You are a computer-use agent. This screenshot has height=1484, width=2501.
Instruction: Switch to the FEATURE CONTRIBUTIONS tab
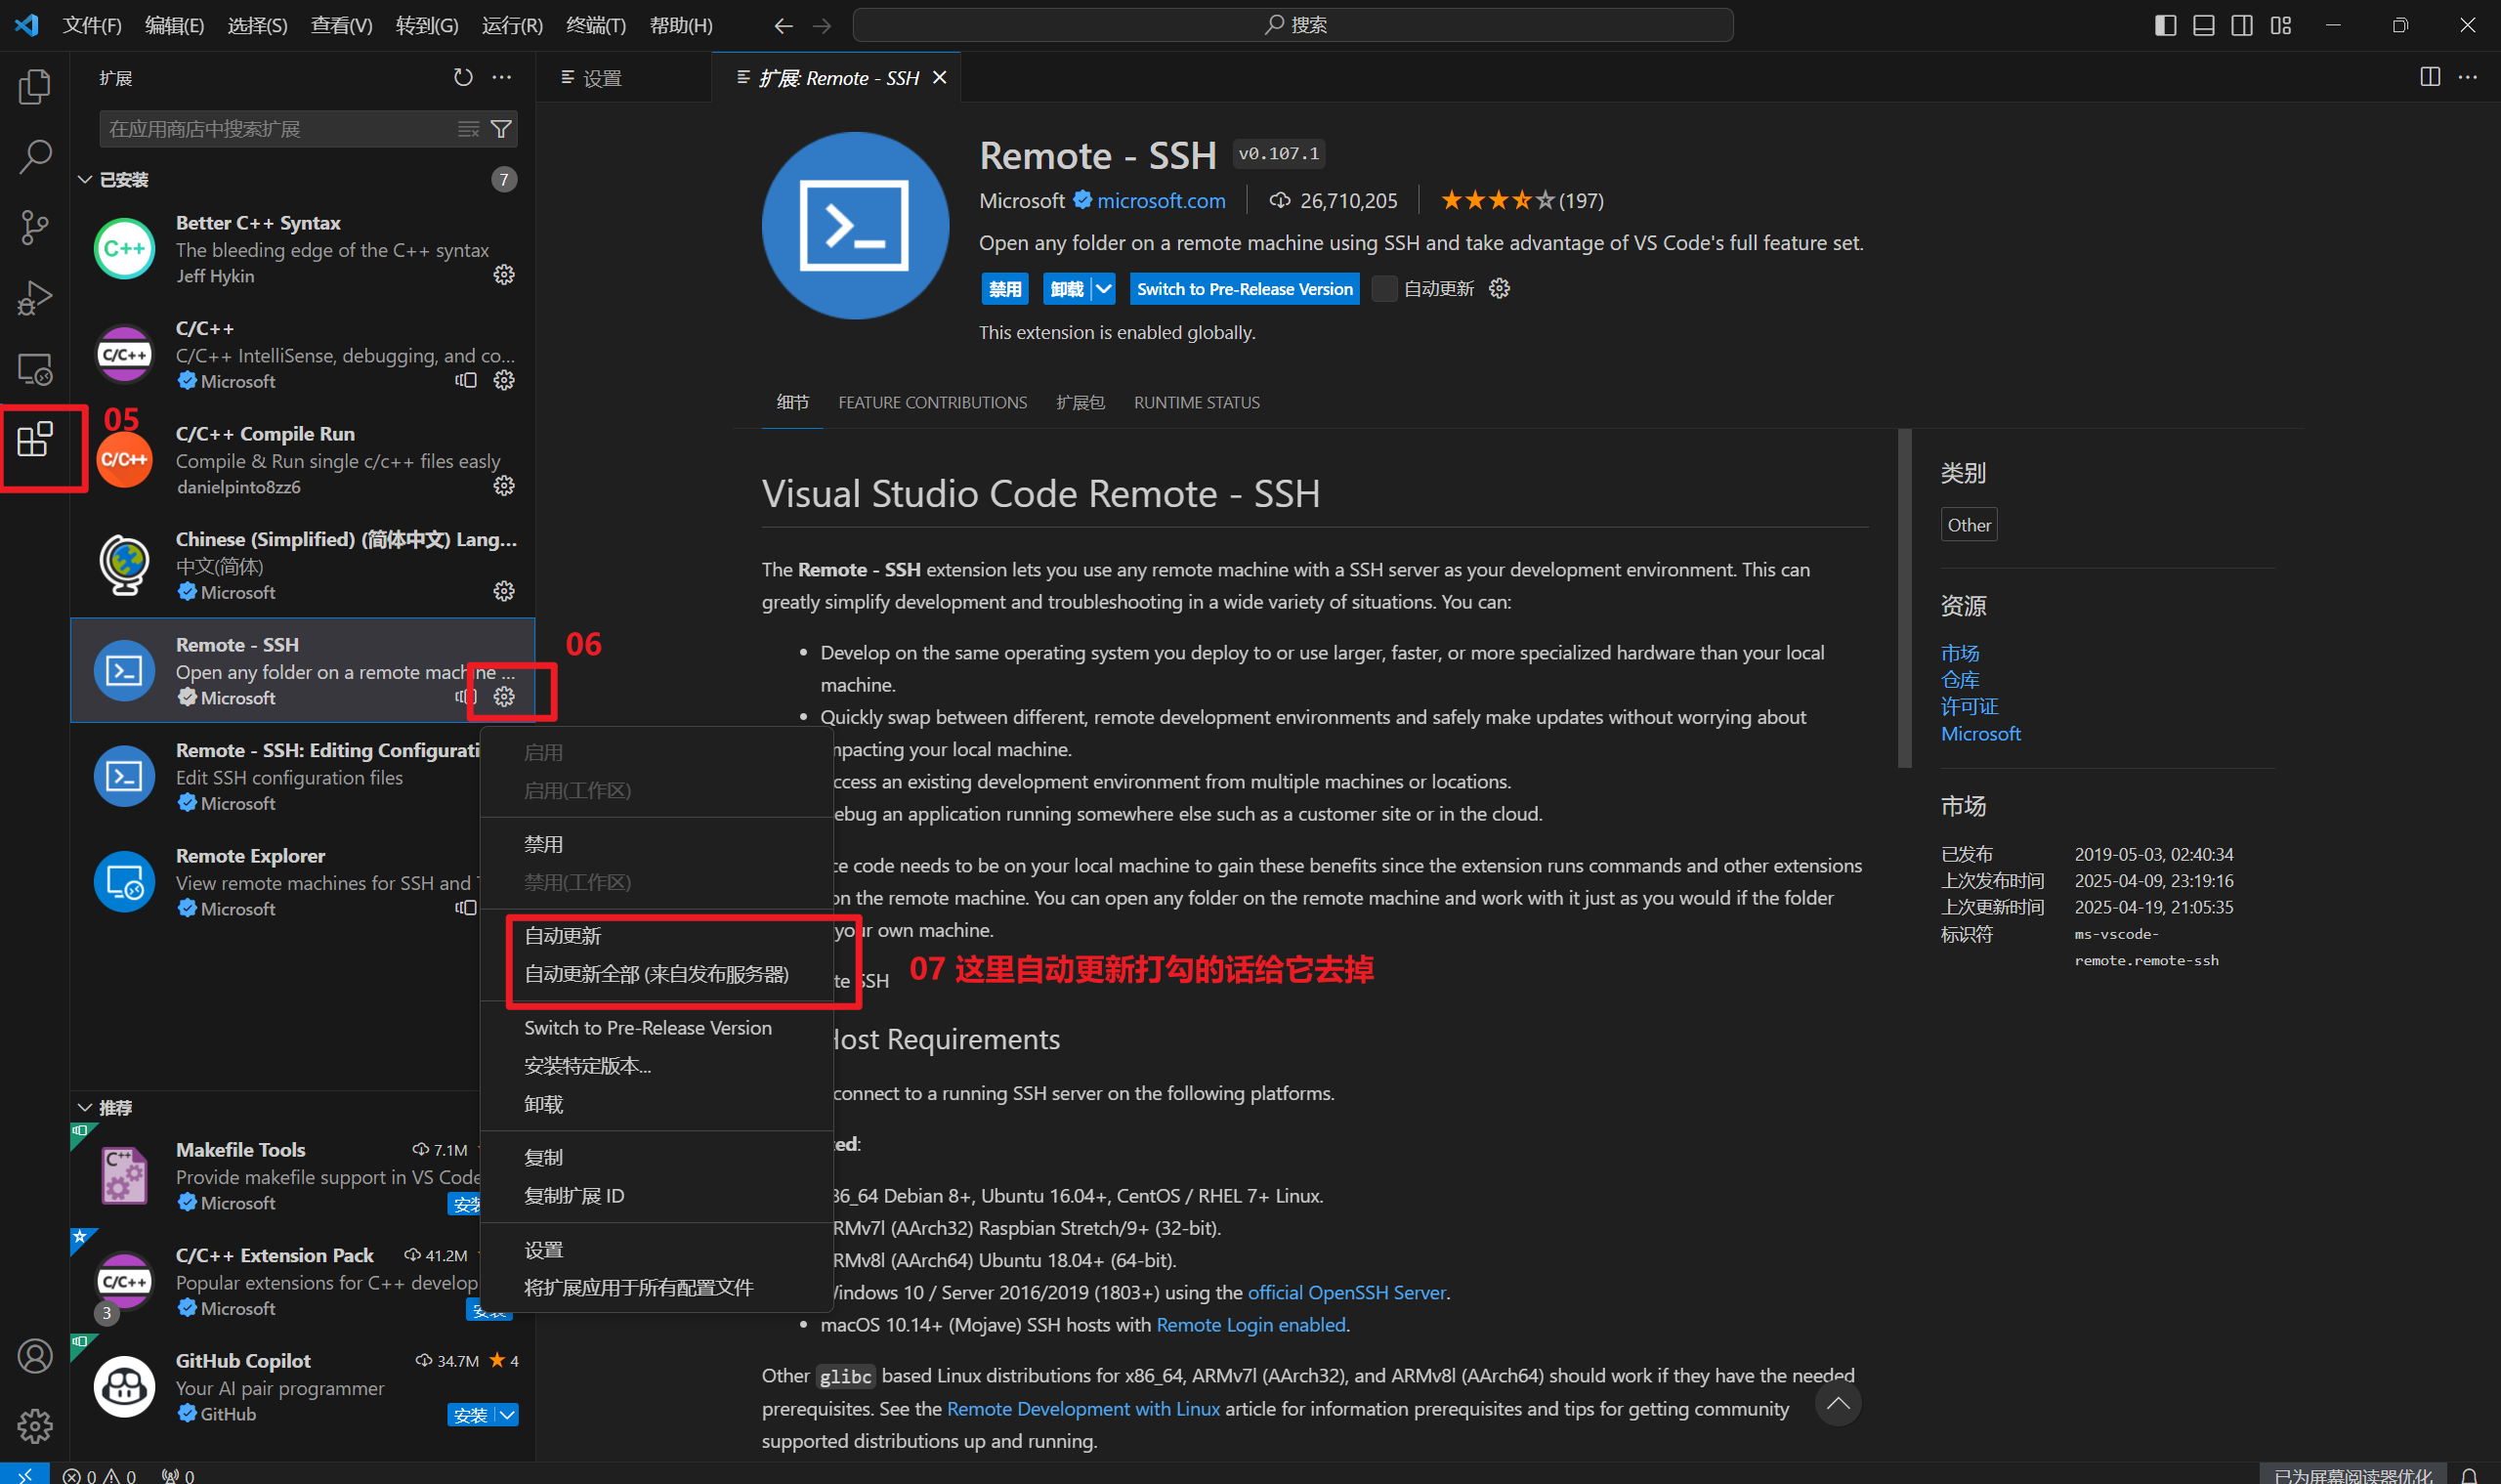[x=932, y=402]
